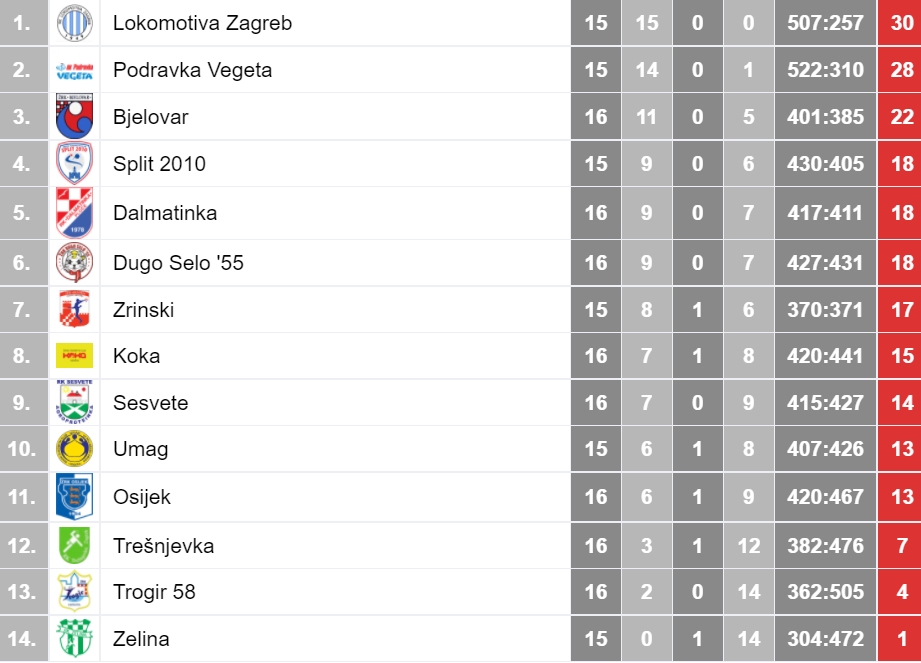Image resolution: width=921 pixels, height=663 pixels.
Task: Click the Trogir 58 team name
Action: 154,591
